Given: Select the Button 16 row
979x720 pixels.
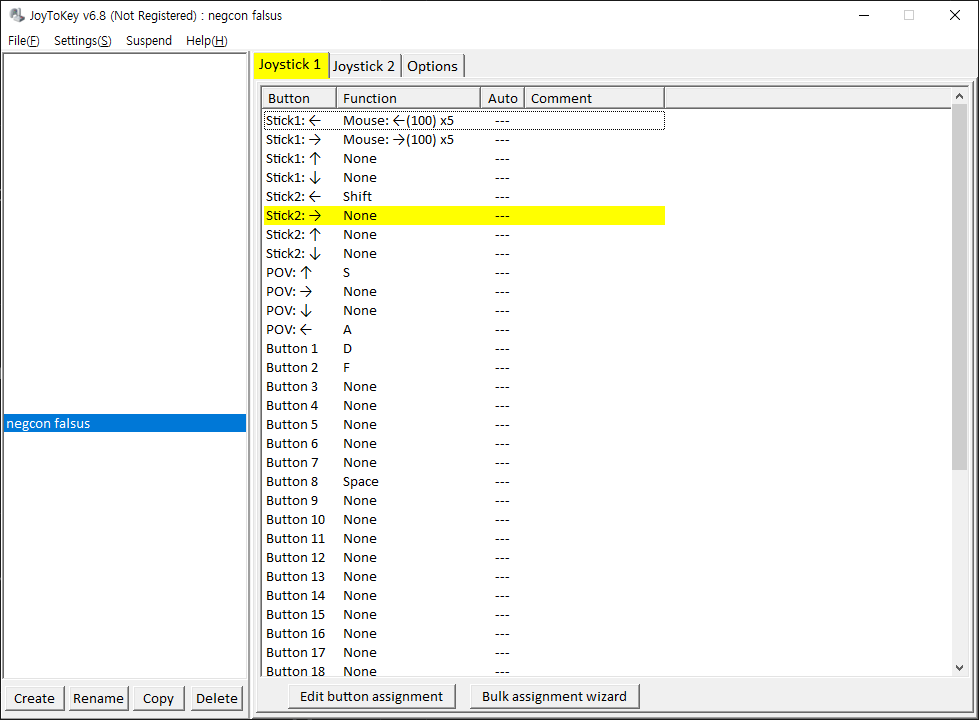Looking at the screenshot, I should tap(464, 634).
